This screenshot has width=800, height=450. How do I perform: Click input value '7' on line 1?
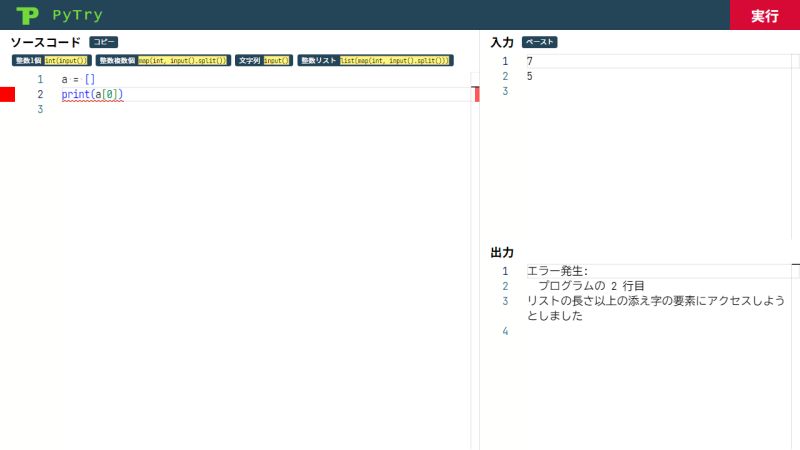pyautogui.click(x=530, y=61)
